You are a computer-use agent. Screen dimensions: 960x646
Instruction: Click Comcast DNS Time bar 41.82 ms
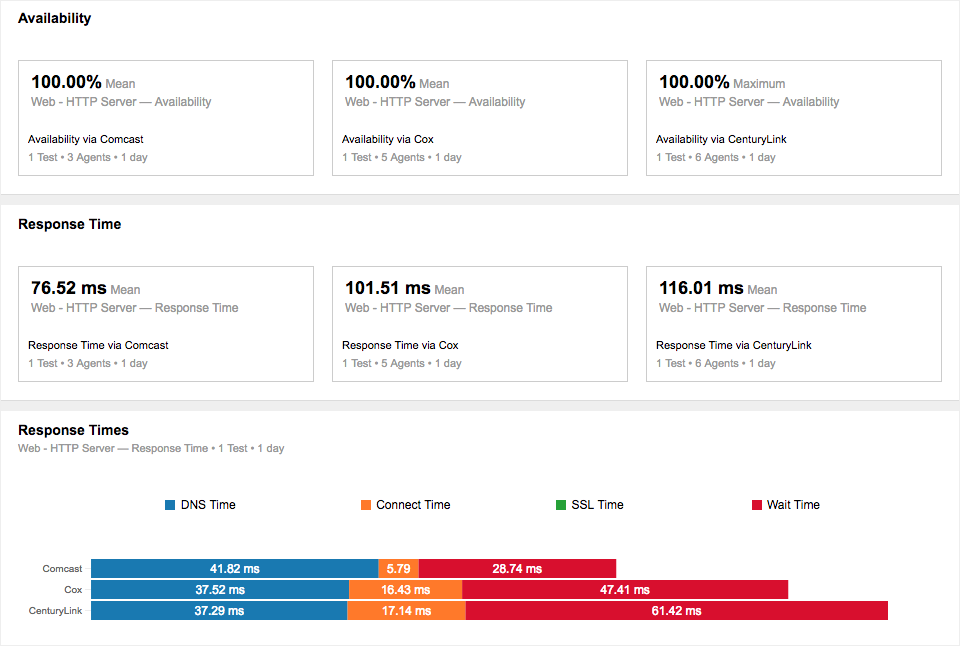pos(234,569)
